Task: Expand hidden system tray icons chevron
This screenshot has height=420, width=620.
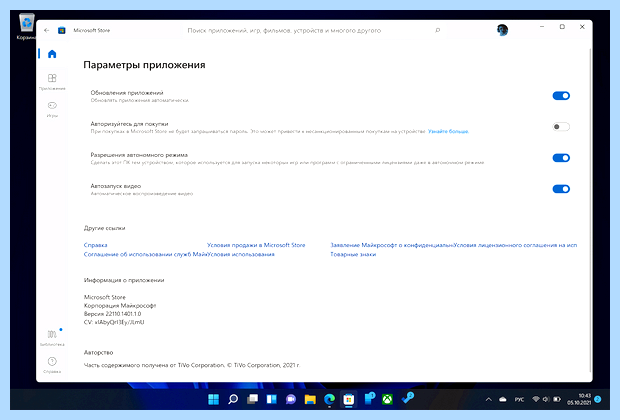Action: point(489,399)
